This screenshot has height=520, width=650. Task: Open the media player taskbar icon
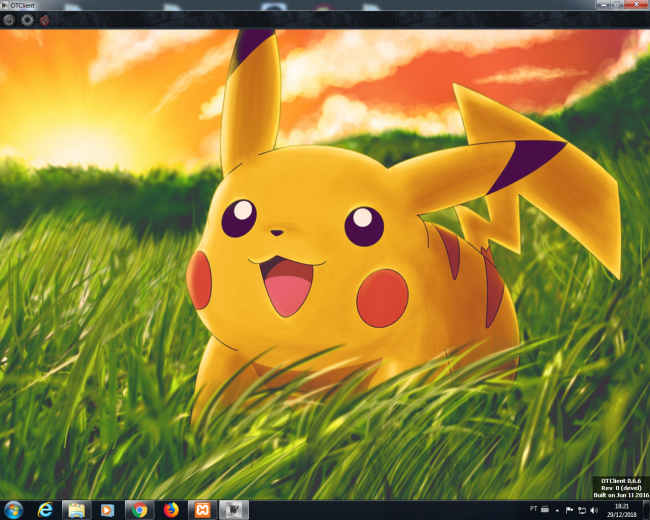point(107,510)
